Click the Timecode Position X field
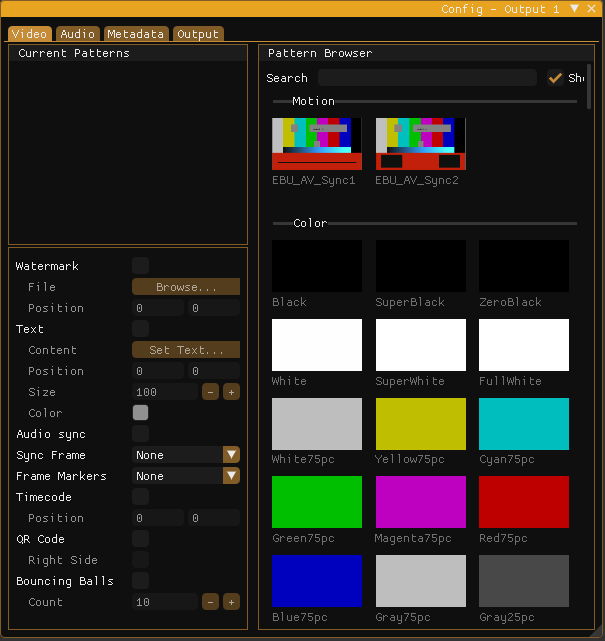The width and height of the screenshot is (605, 641). pos(158,518)
